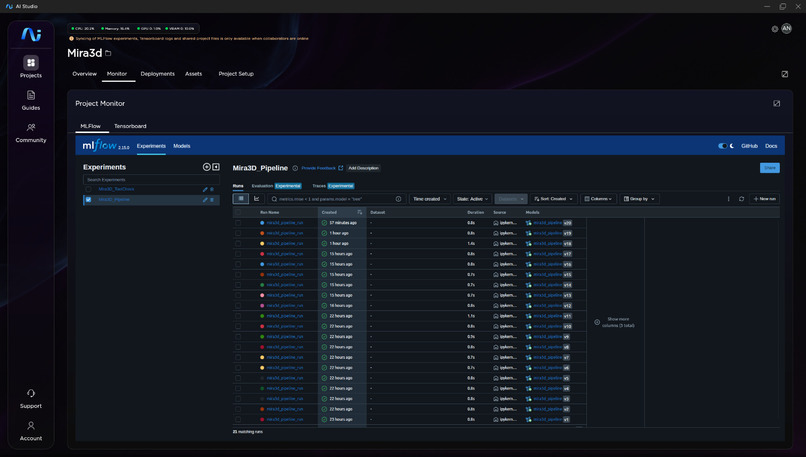Viewport: 806px width, 457px height.
Task: Switch to the Tensorboard tab
Action: [130, 126]
